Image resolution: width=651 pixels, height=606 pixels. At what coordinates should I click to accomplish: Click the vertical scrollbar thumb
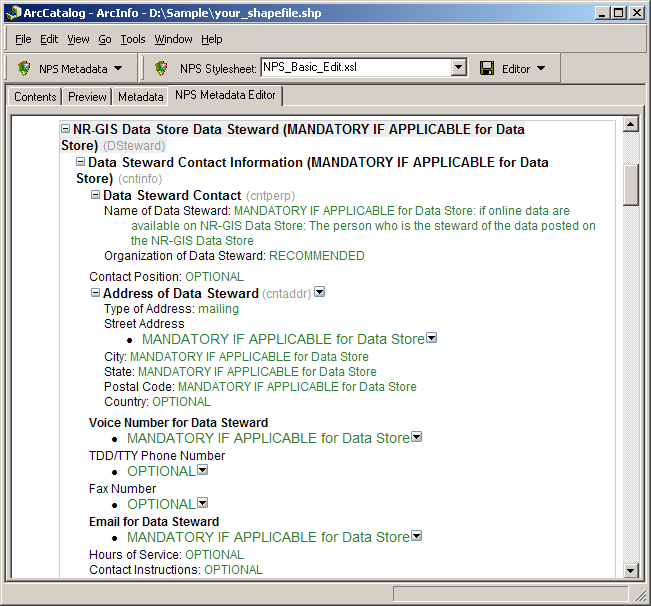(x=631, y=185)
